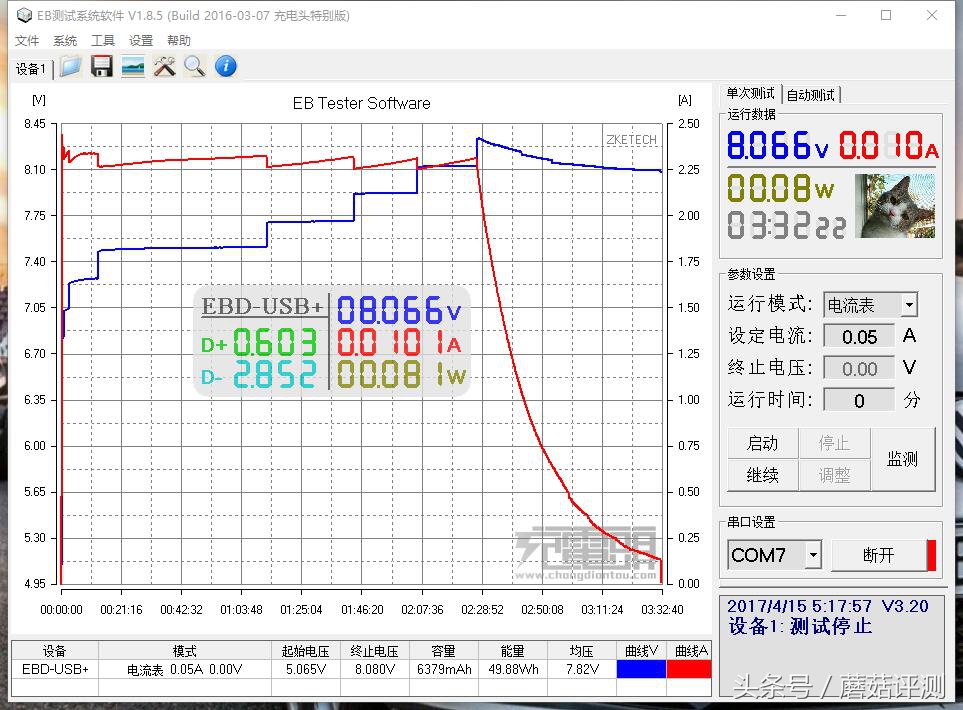Screen dimensions: 963x710
Task: Select the 设备1 device tab
Action: [x=30, y=69]
